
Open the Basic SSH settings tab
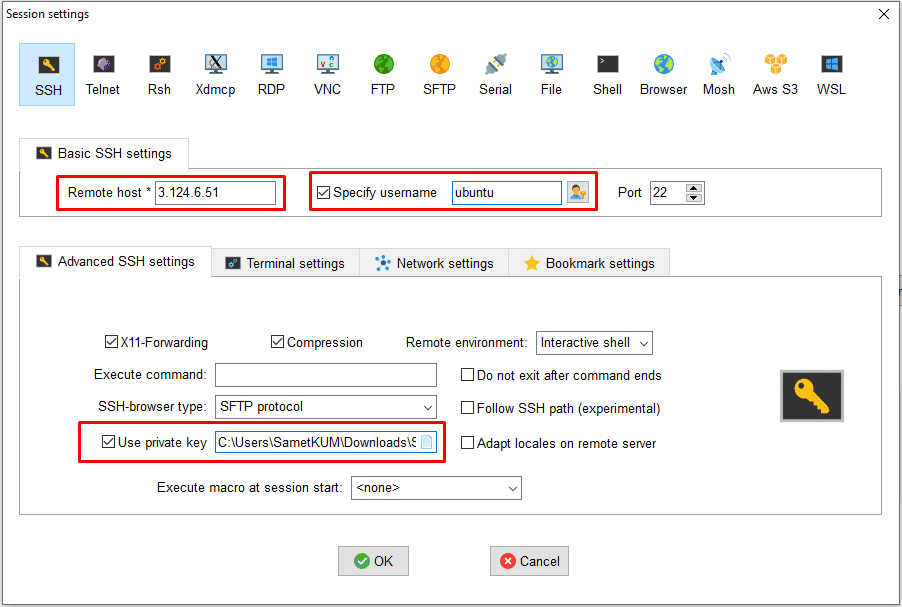[x=104, y=154]
